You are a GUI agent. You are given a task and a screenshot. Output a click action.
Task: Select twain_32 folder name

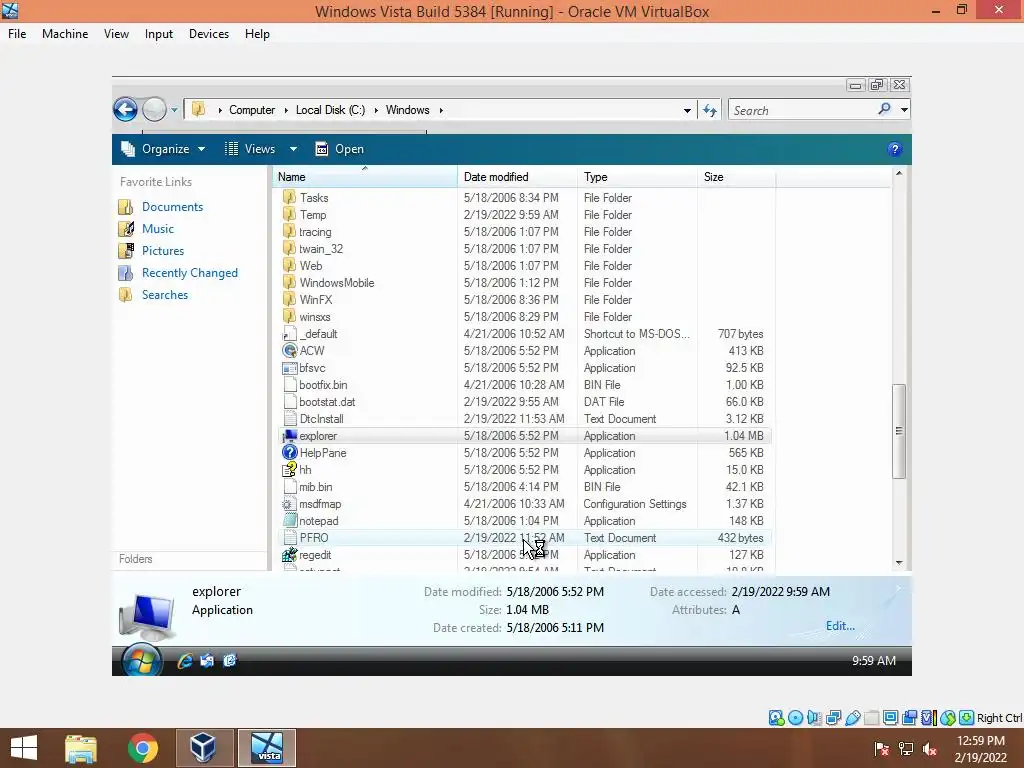tap(321, 249)
